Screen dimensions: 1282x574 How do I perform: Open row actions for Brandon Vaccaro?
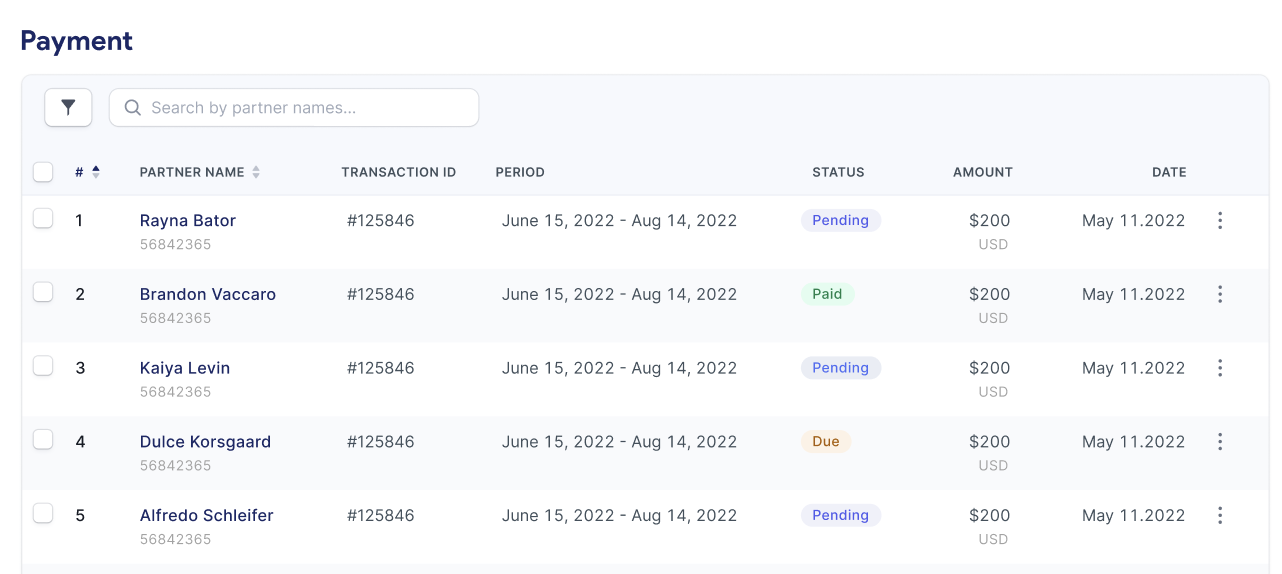point(1219,295)
